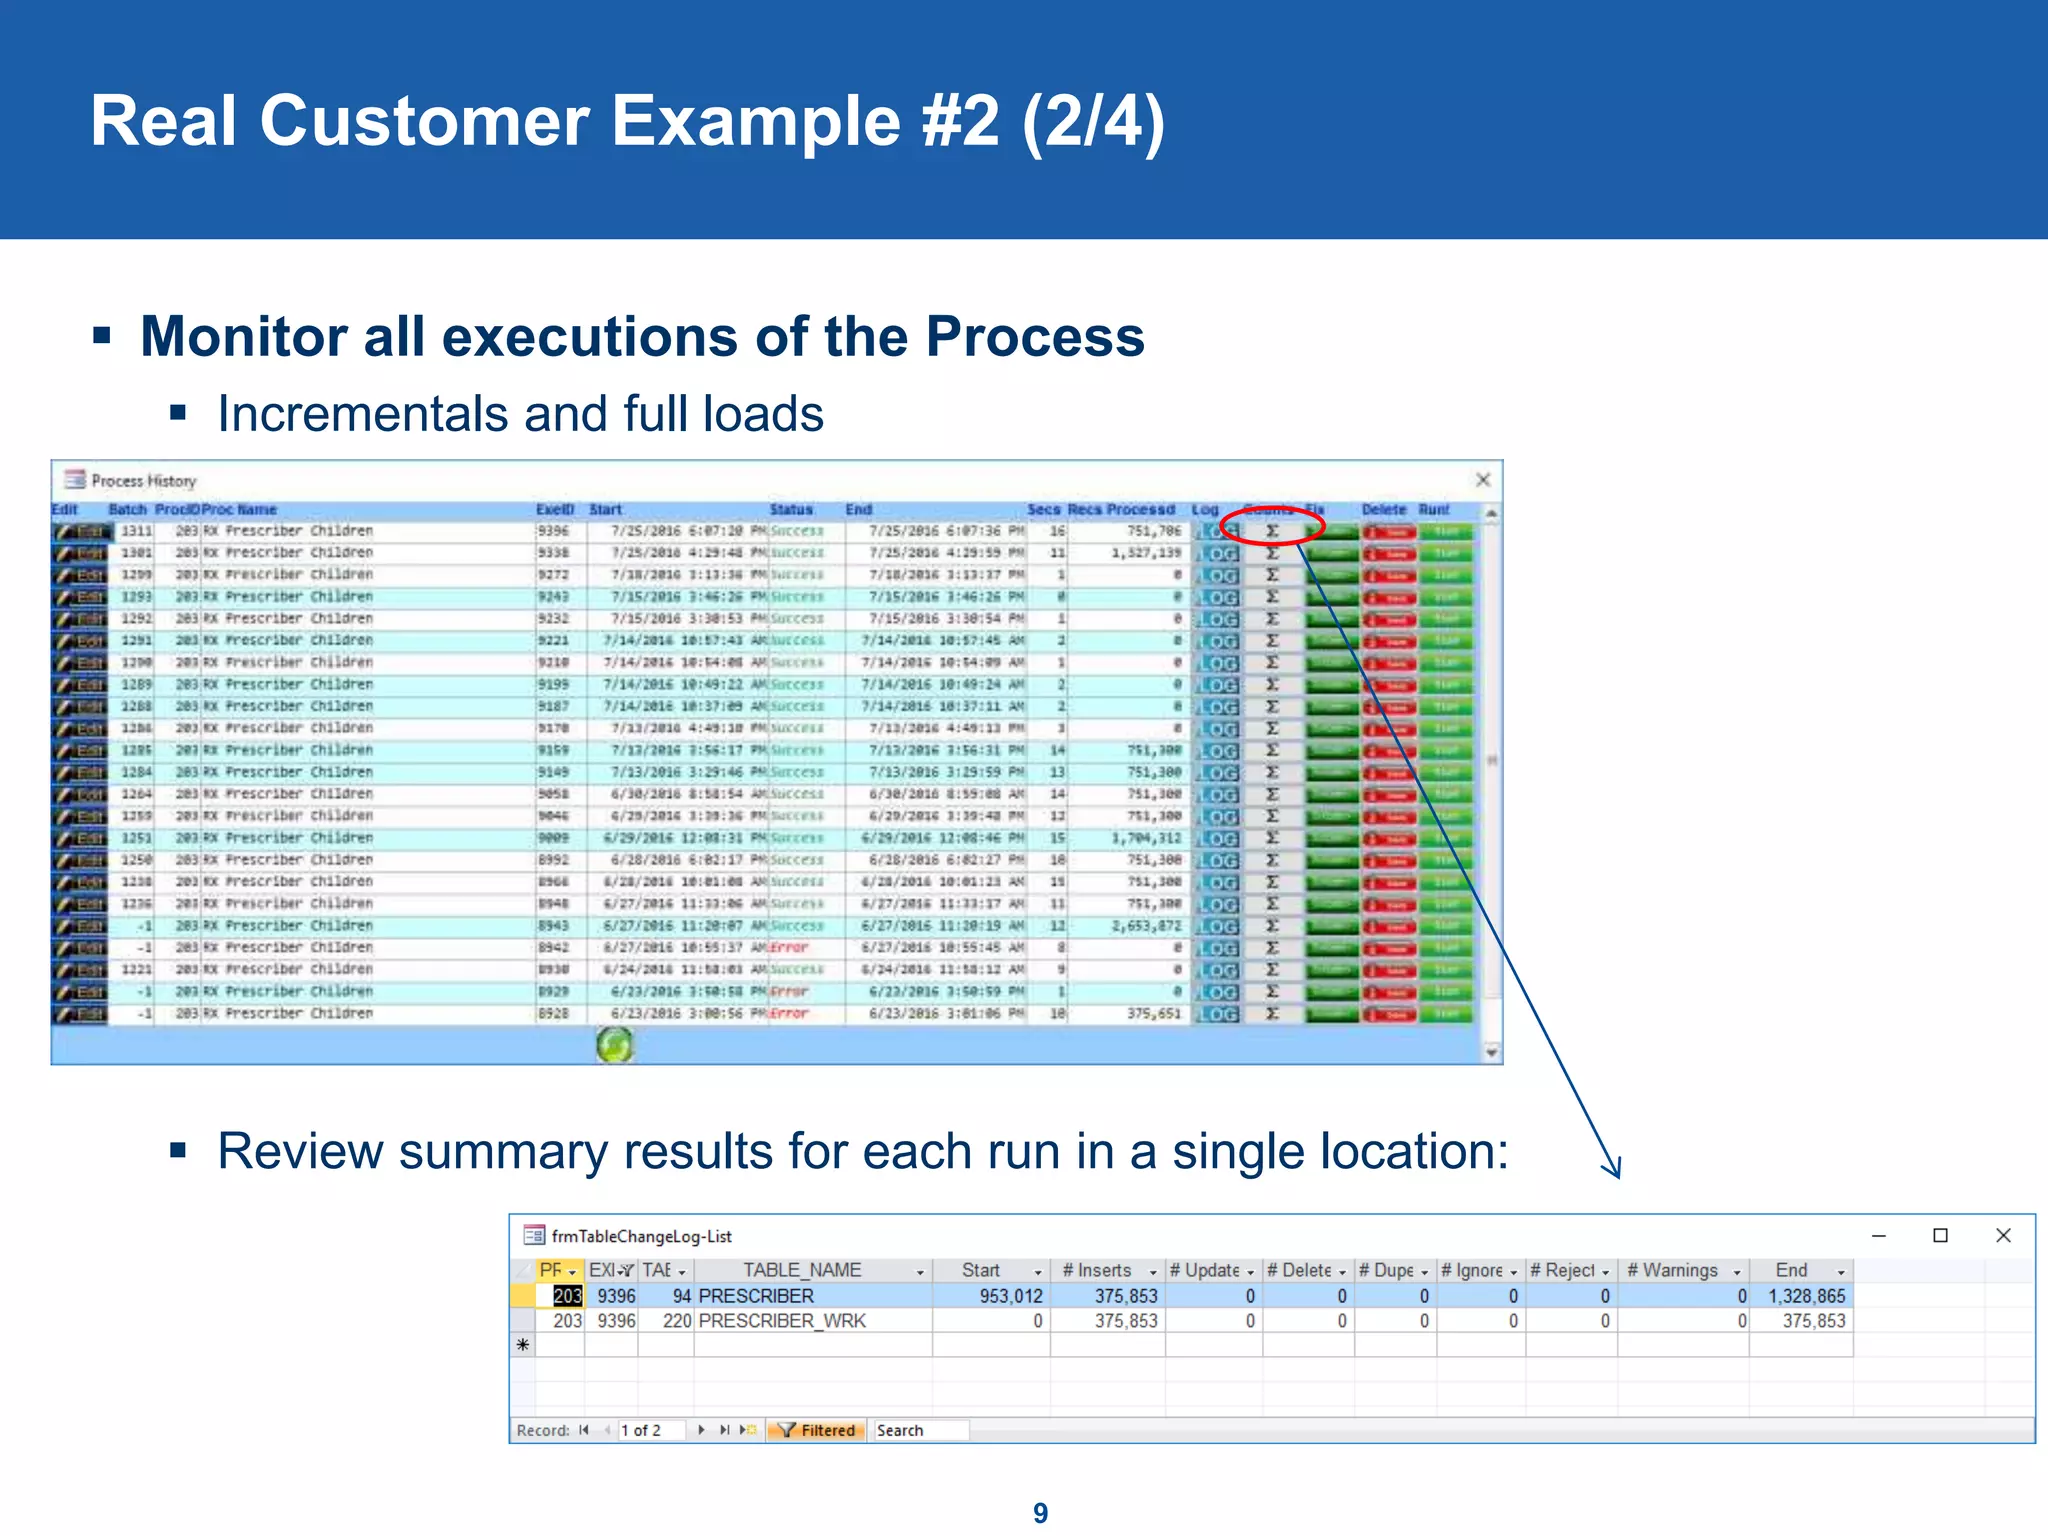Delete the ExeID 8929 error record
Screen dimensions: 2048x1536
tap(1389, 992)
